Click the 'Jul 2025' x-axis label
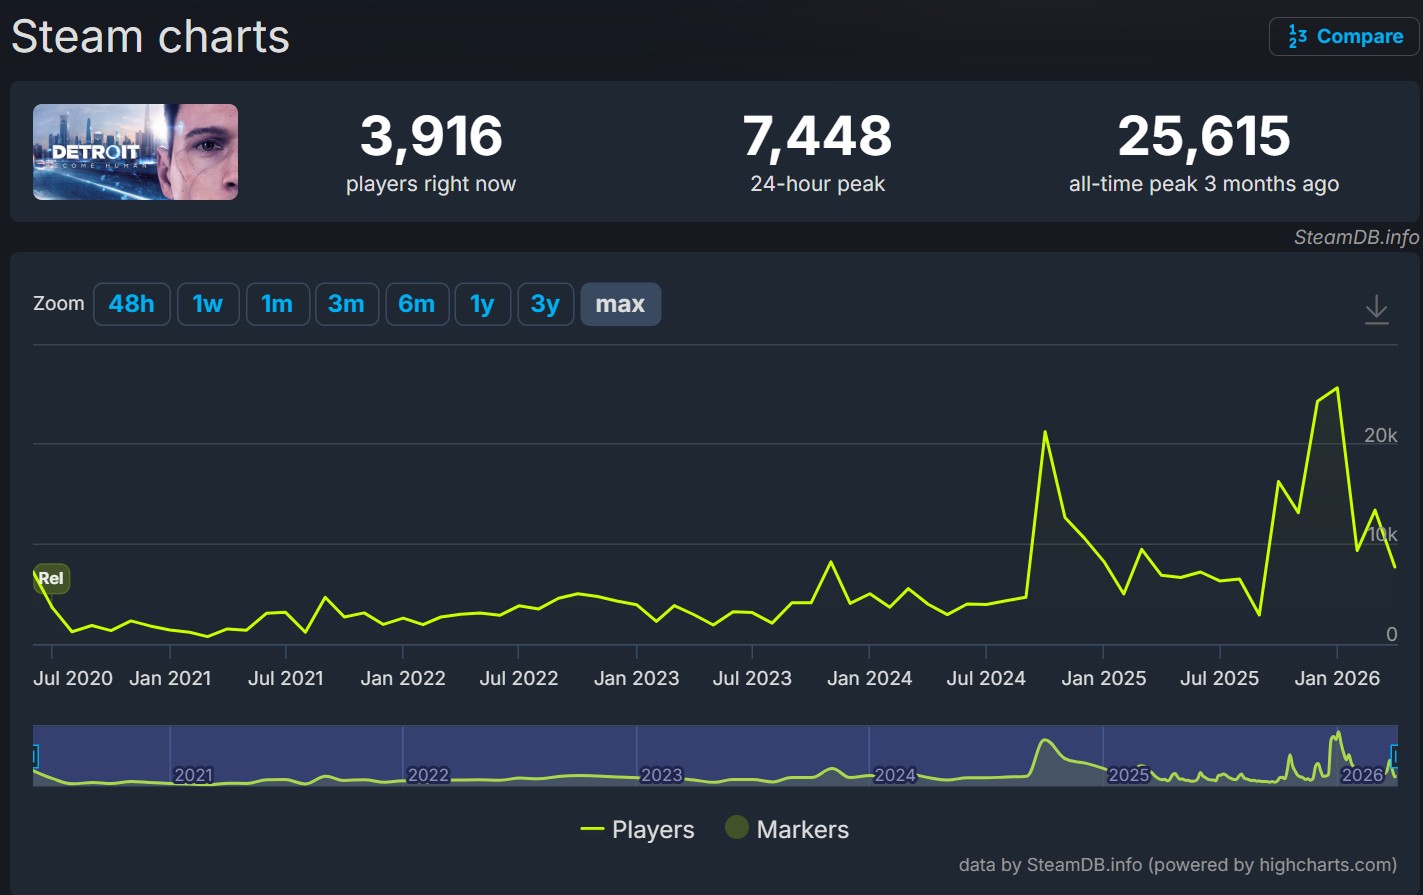 click(1220, 678)
